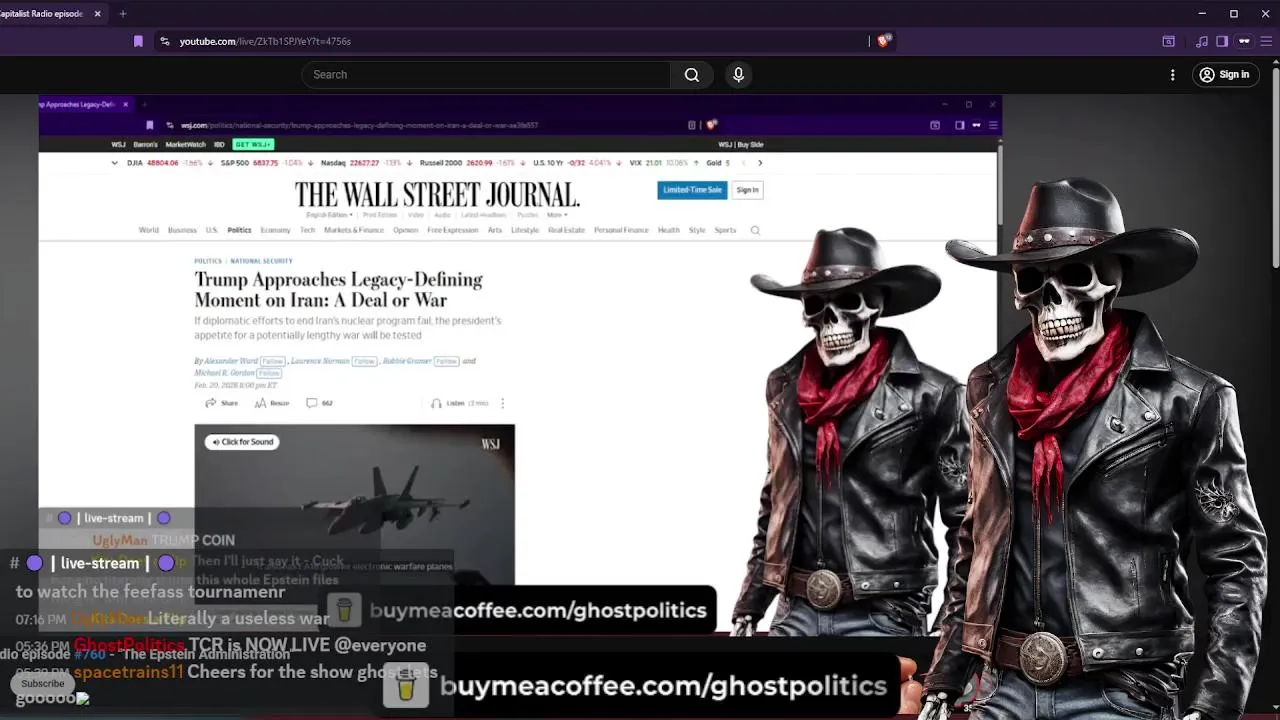Click the bookmark icon in address bar
Image resolution: width=1280 pixels, height=720 pixels.
point(138,41)
